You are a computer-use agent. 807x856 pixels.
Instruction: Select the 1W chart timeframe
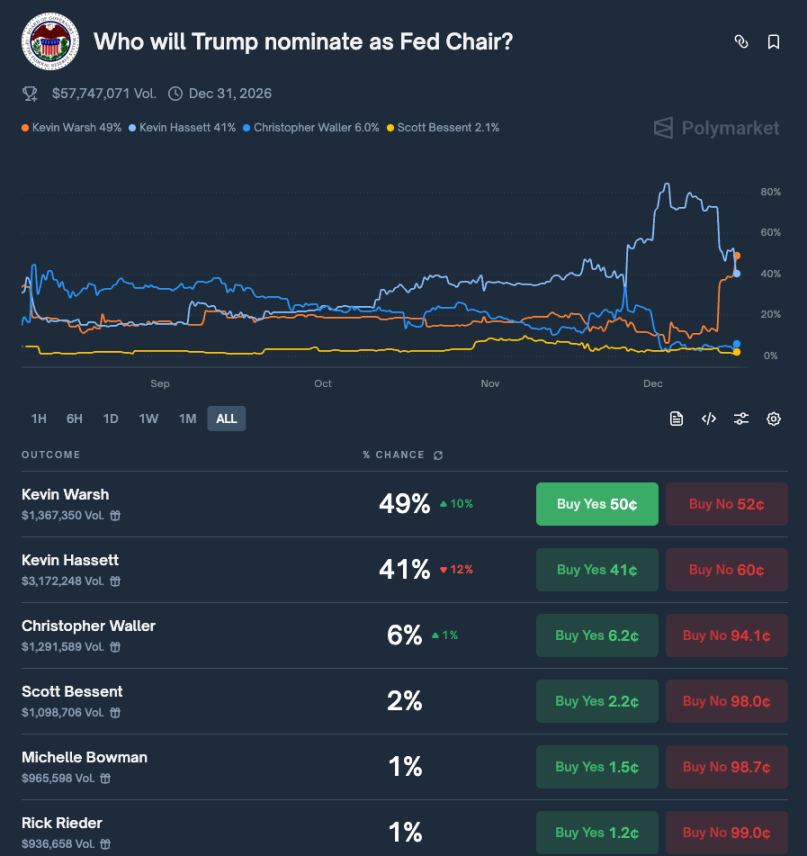(x=149, y=419)
